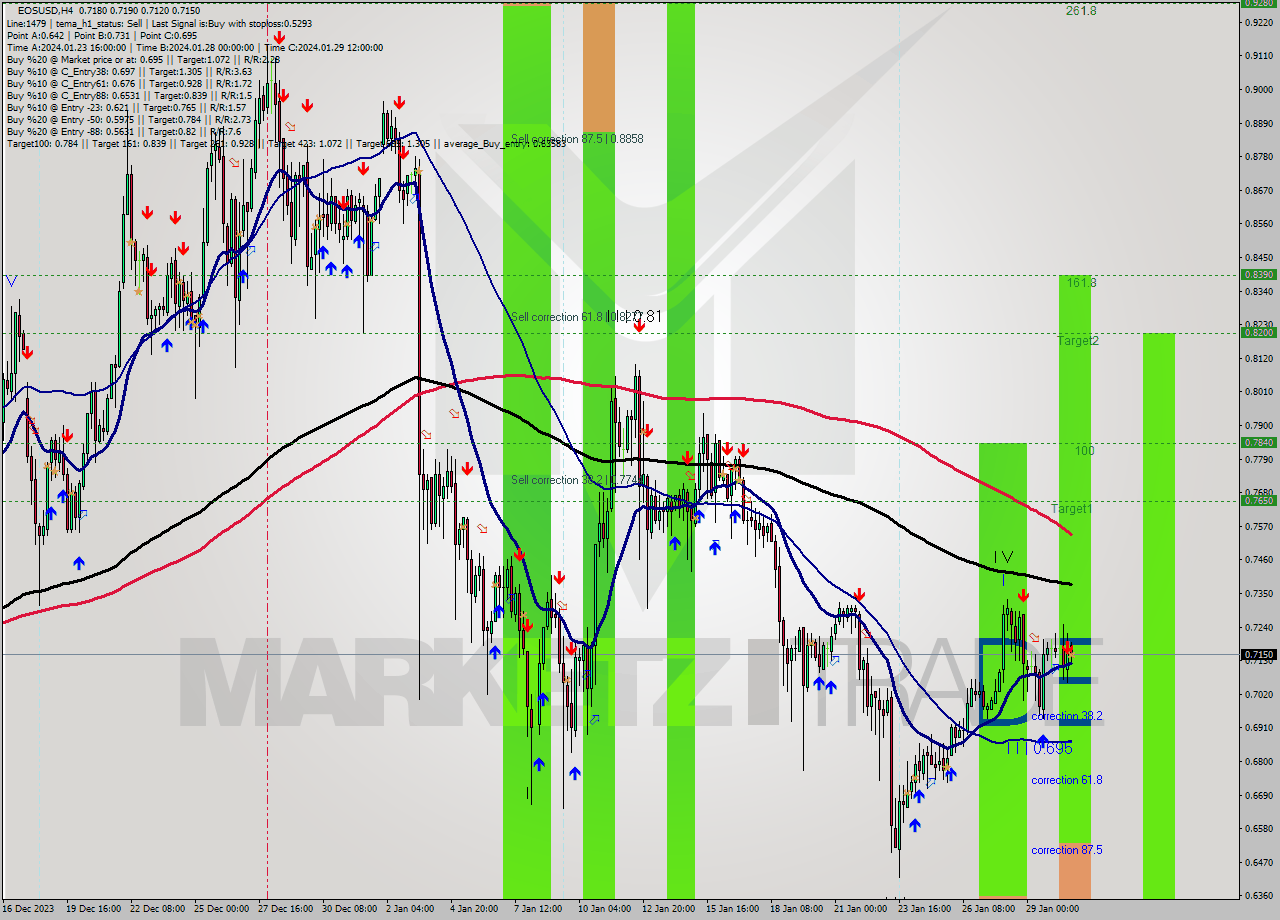
Task: Click the 26 Jan 08:00 time label
Action: pos(988,909)
